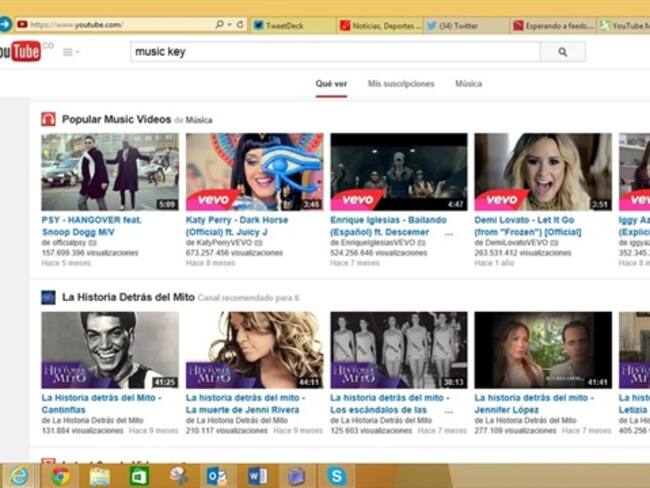
Task: Open Outlook from the taskbar
Action: pos(217,476)
